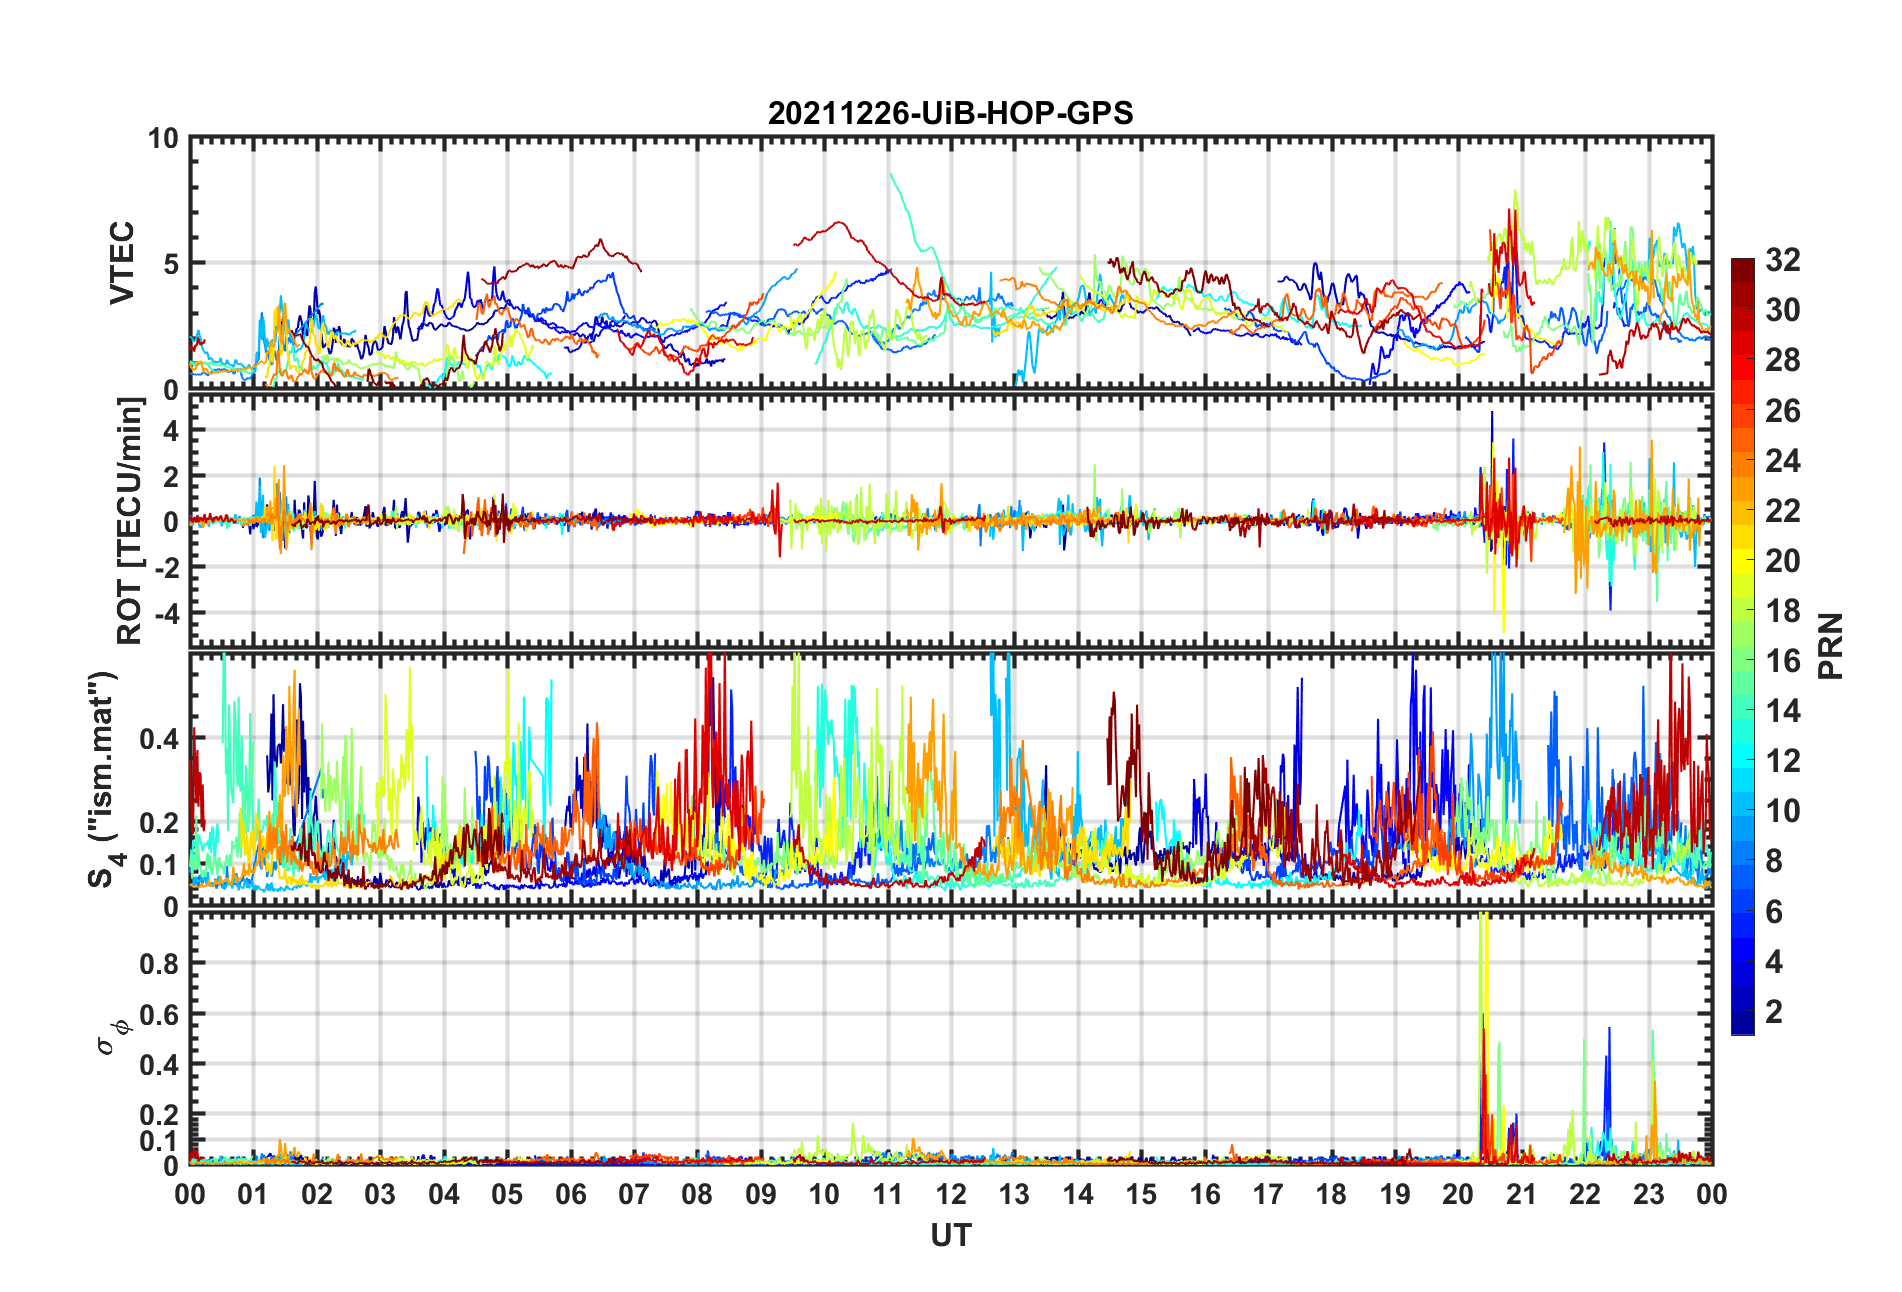Click the "26" tick on the PRN colorbar
Screen dimensions: 1902x1292
(x=1782, y=410)
